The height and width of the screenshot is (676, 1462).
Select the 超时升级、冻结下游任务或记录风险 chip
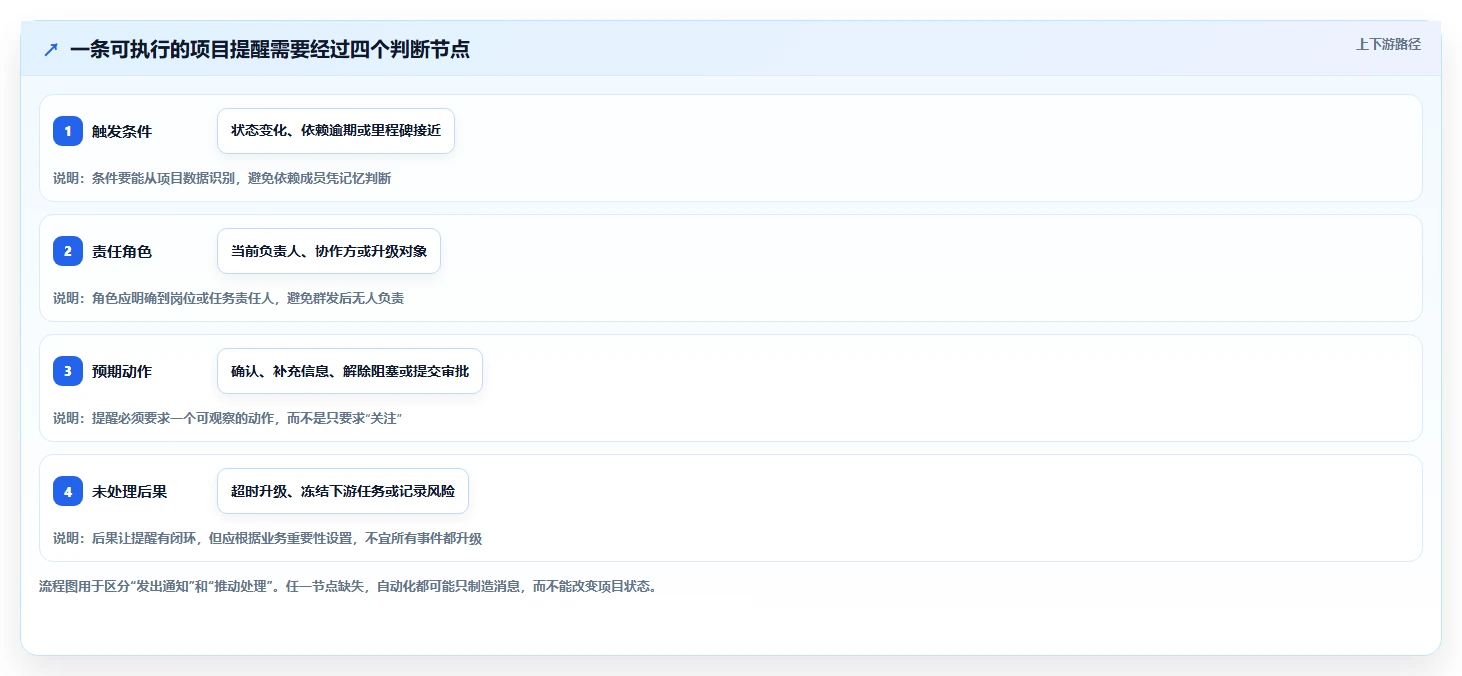(x=343, y=491)
